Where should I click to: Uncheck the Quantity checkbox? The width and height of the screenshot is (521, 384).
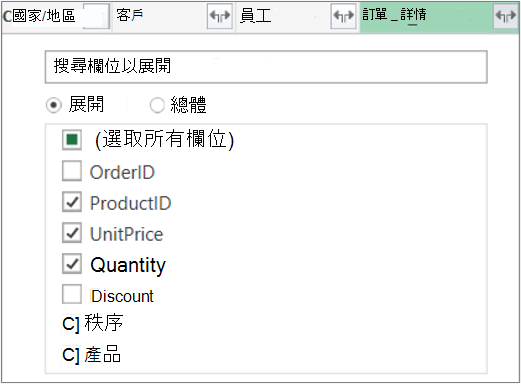coord(72,264)
